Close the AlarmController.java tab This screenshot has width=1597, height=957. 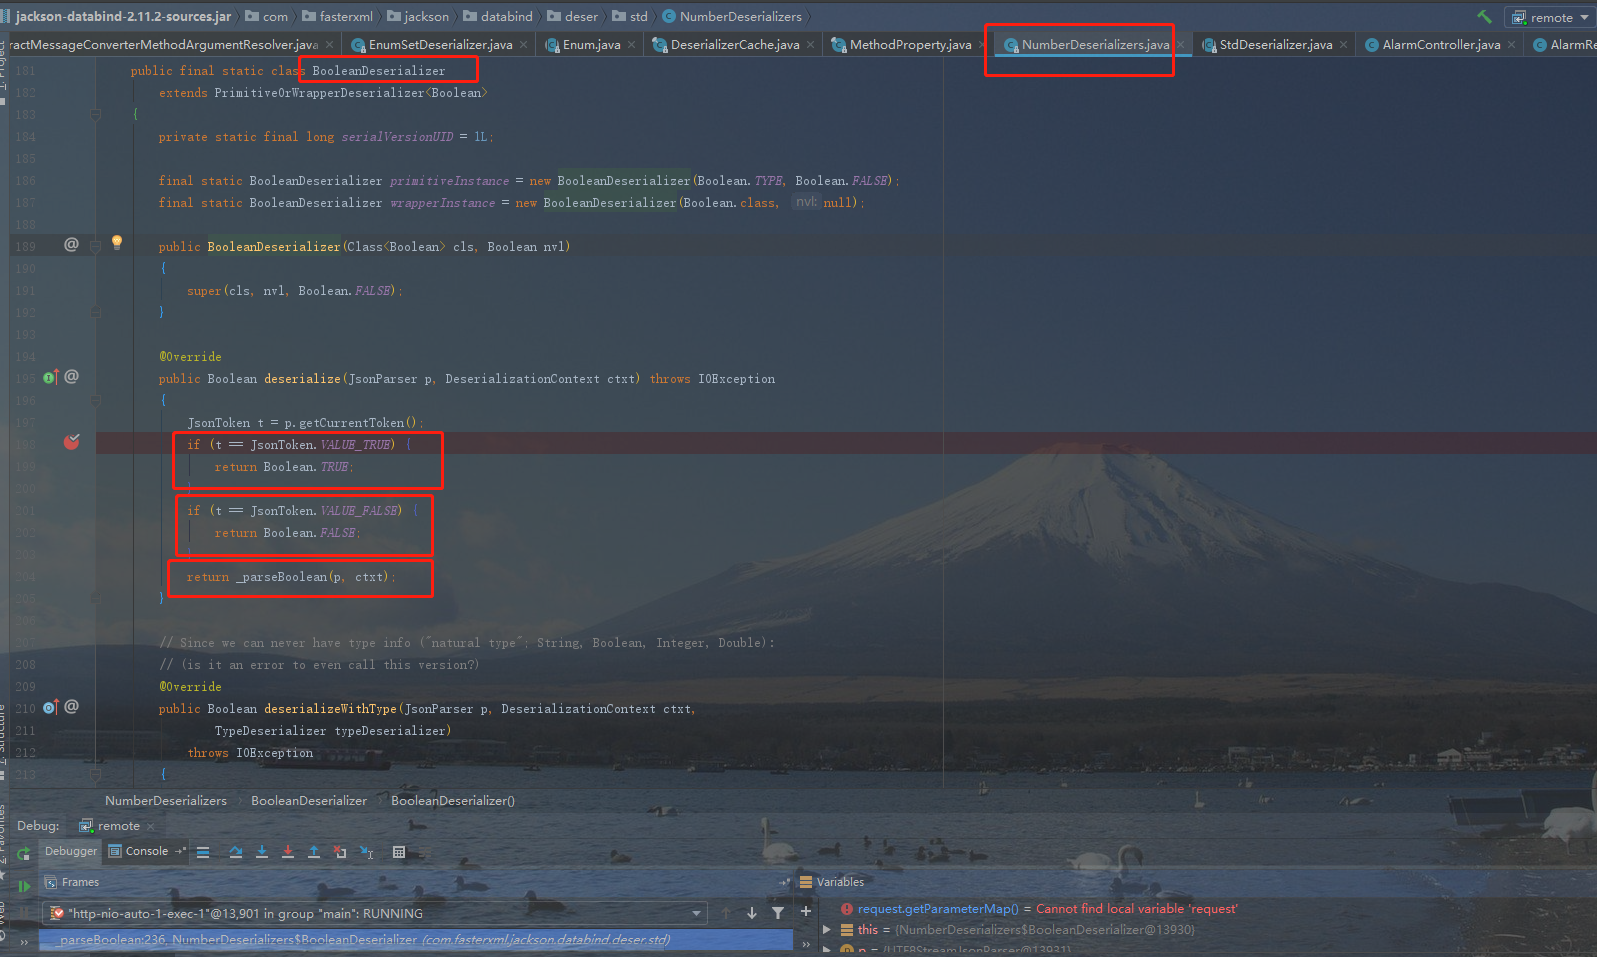[x=1511, y=45]
